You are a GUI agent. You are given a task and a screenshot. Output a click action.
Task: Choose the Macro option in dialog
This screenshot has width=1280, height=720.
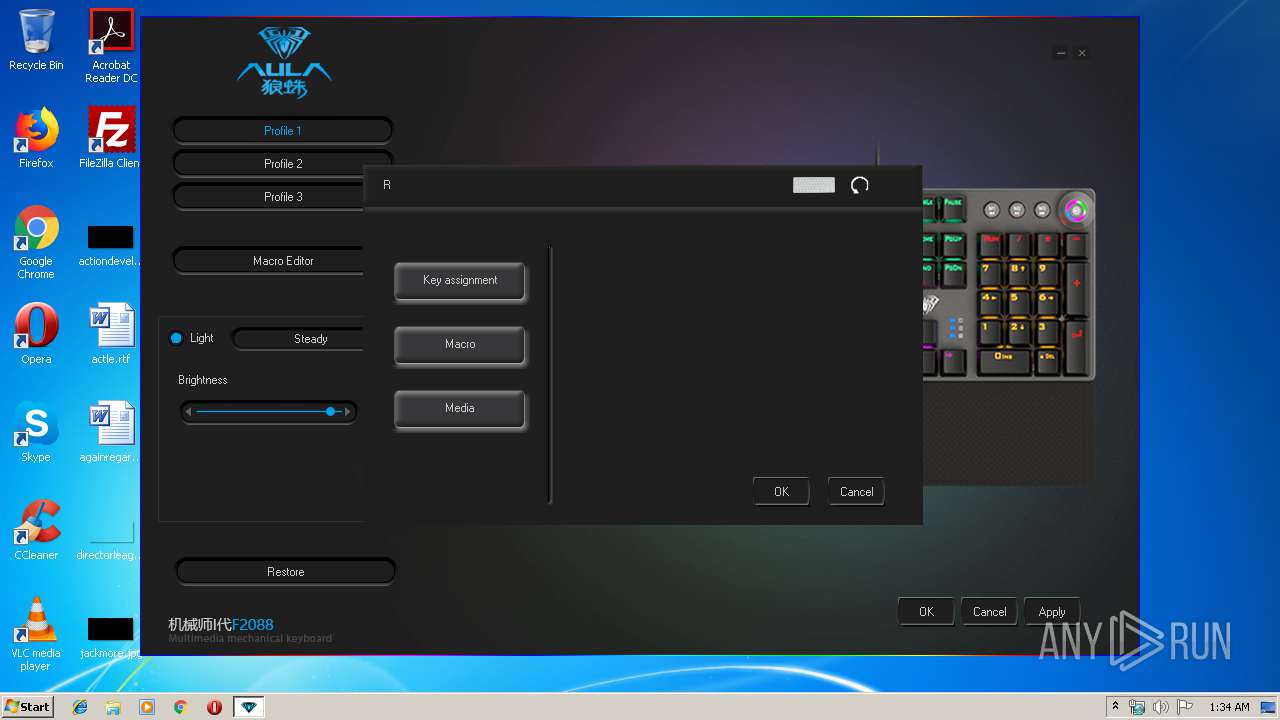[460, 345]
